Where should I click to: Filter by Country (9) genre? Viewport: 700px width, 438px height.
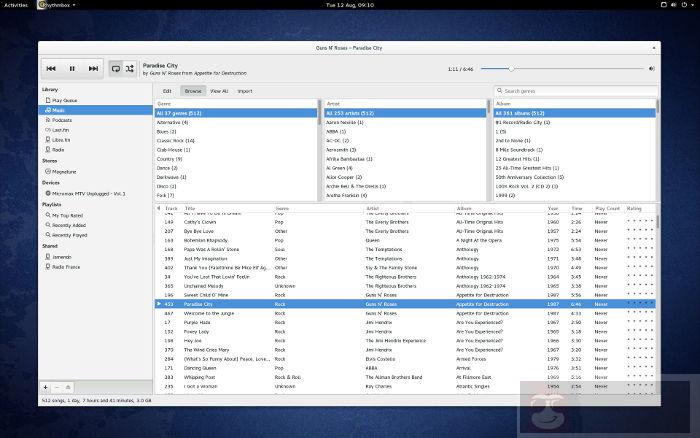point(236,159)
